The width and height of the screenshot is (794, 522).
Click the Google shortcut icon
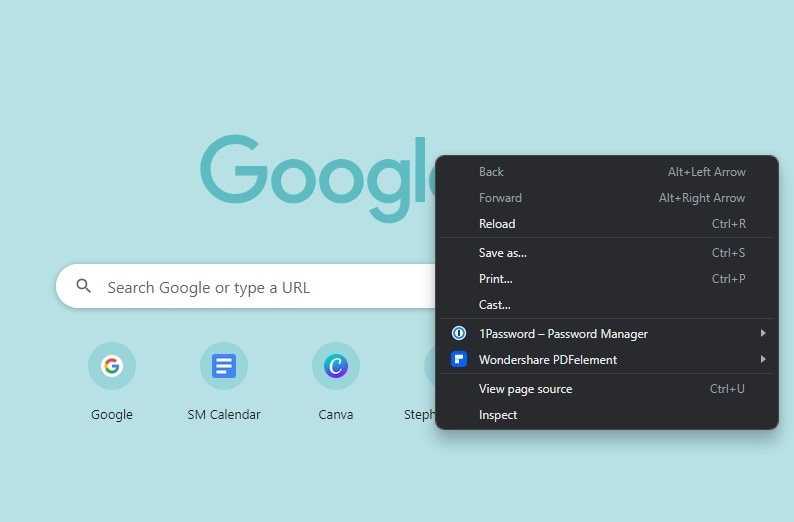point(111,366)
